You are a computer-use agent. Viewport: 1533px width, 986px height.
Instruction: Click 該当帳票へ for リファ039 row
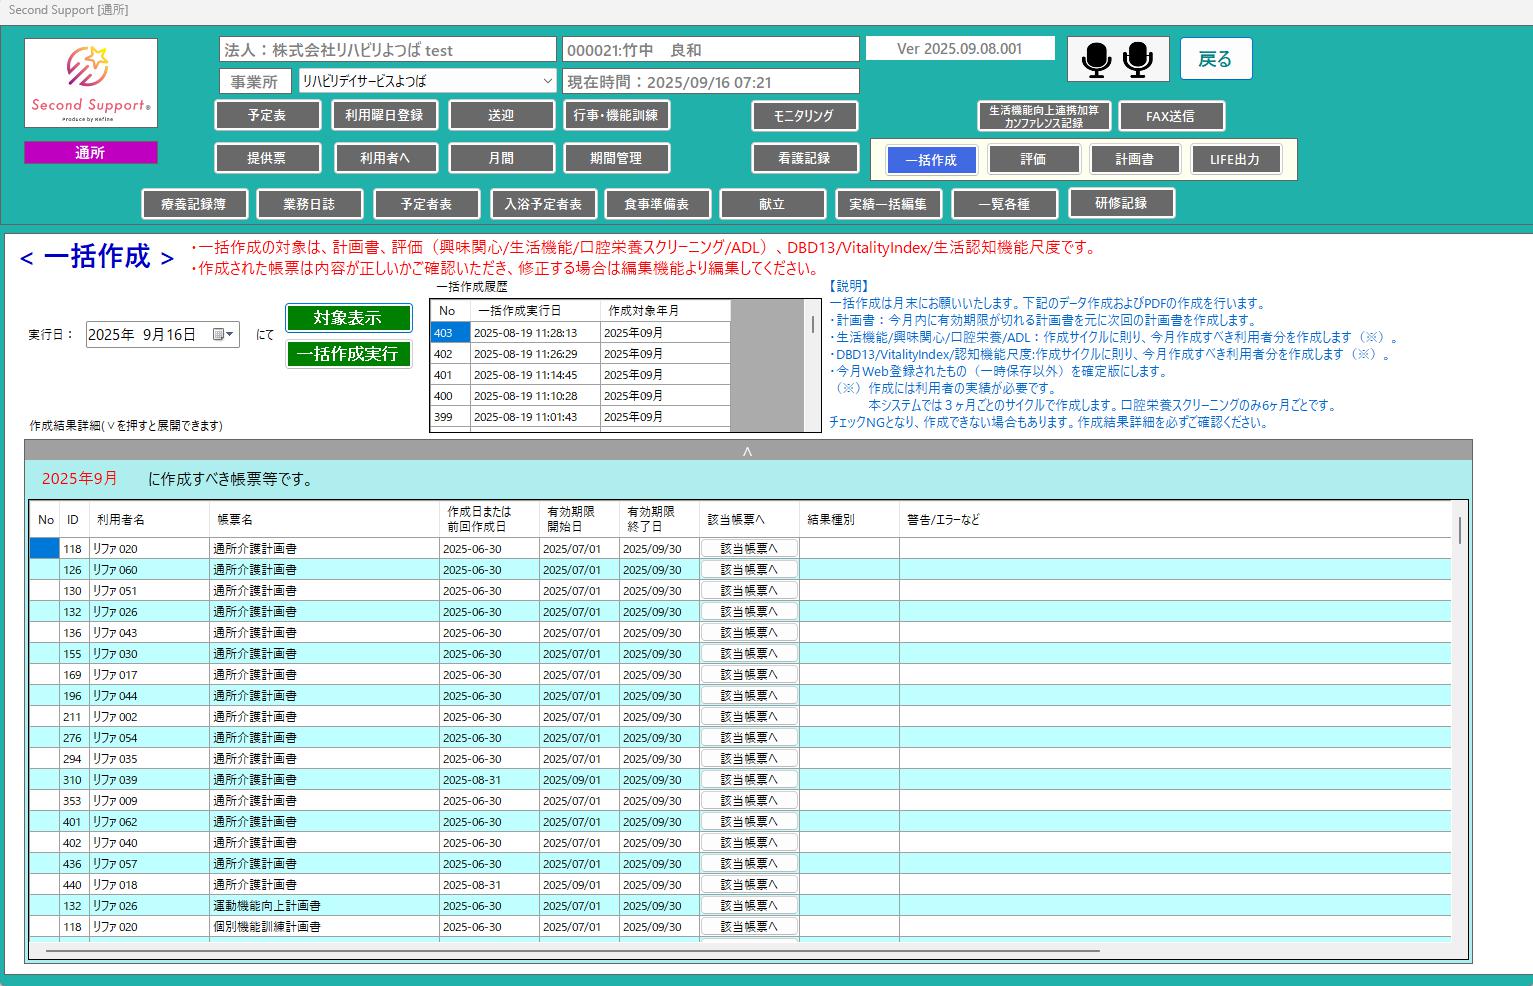coord(749,779)
